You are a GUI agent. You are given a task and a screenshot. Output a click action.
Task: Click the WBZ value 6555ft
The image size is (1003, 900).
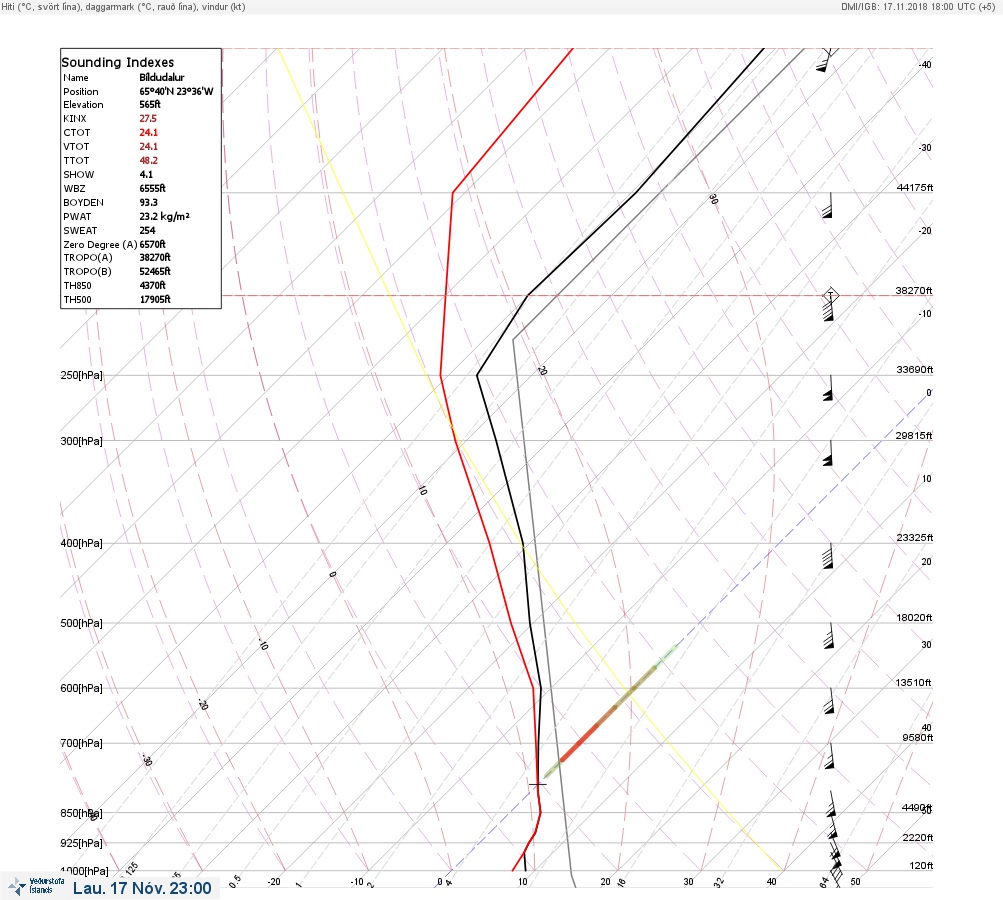click(x=152, y=189)
